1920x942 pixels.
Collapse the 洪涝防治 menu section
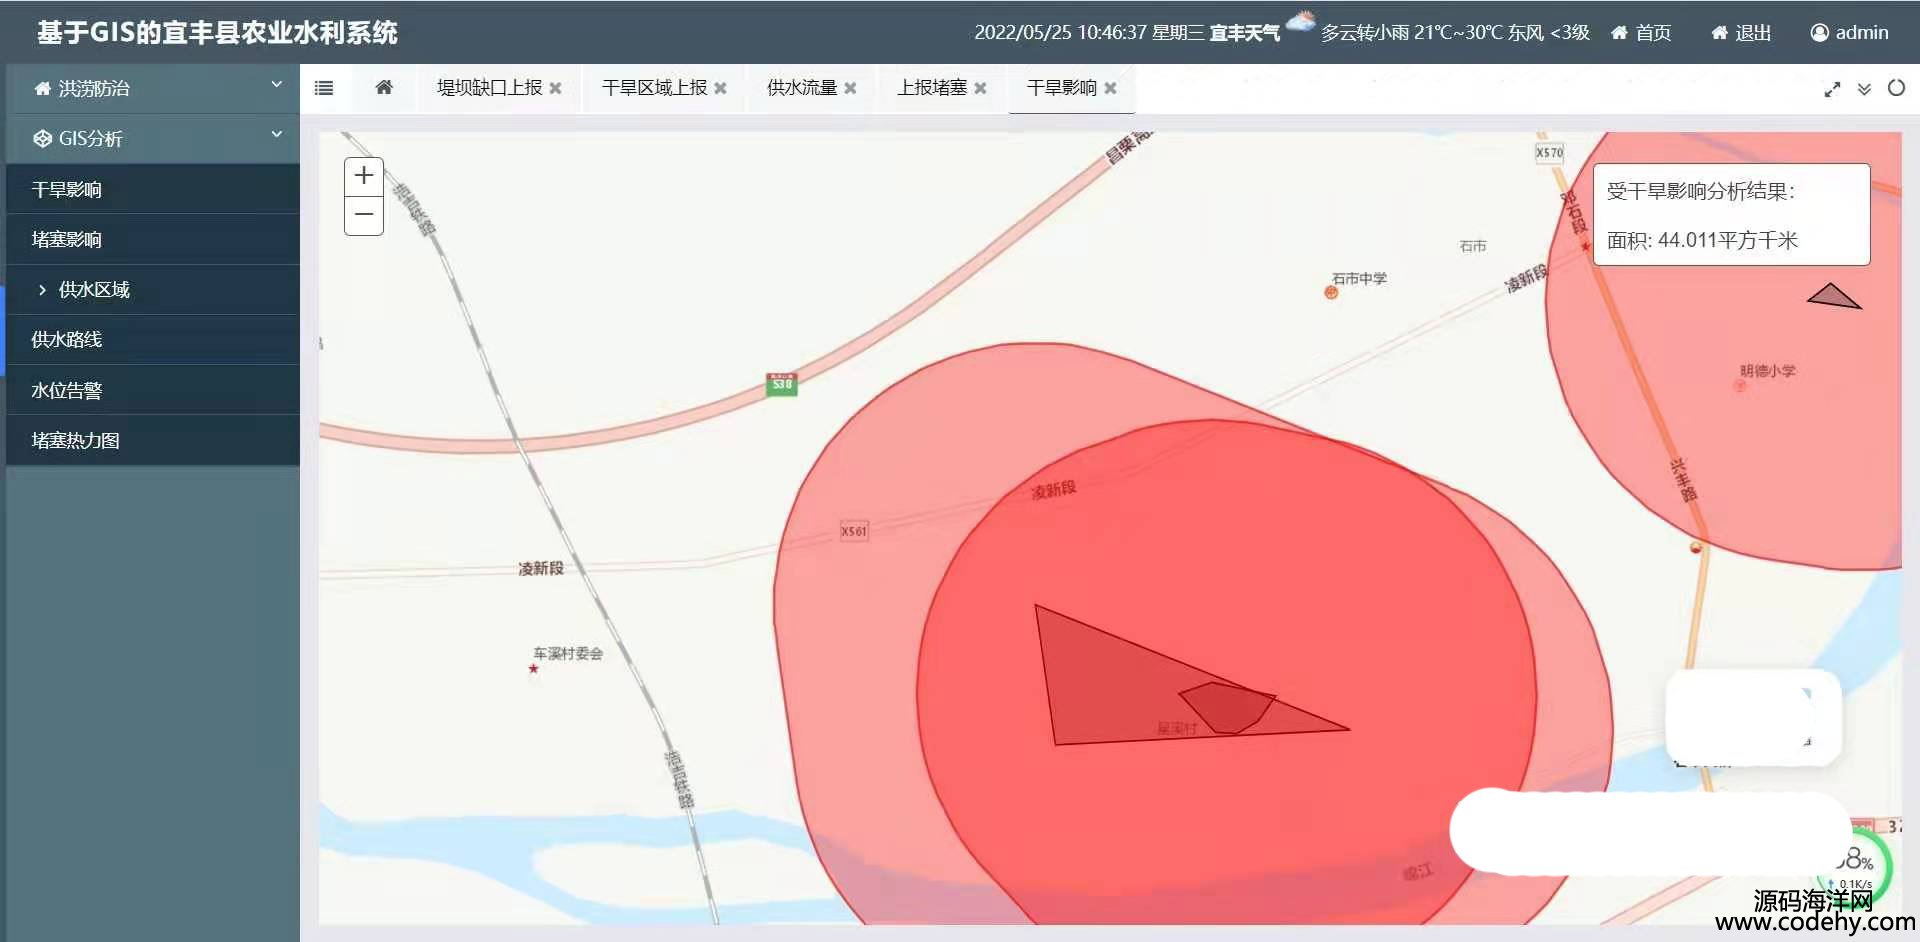click(x=152, y=89)
